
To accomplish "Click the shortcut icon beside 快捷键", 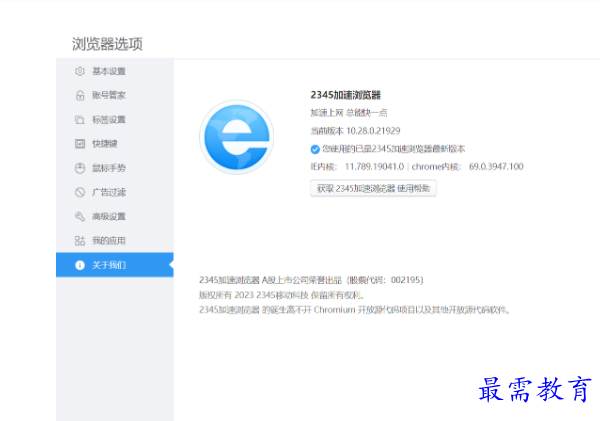I will click(80, 144).
